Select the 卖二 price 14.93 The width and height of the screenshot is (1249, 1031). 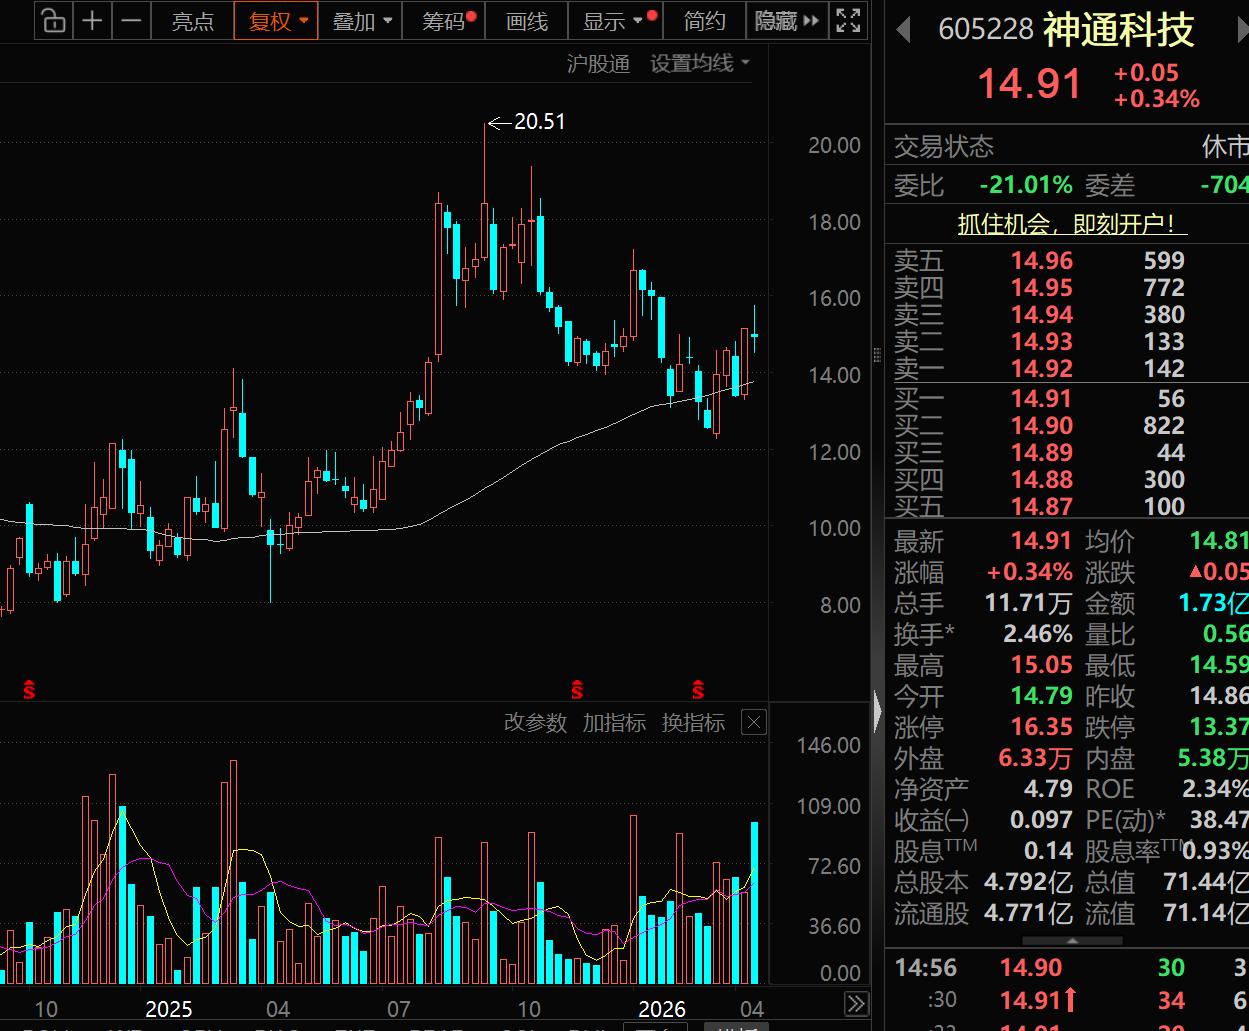pos(1041,342)
